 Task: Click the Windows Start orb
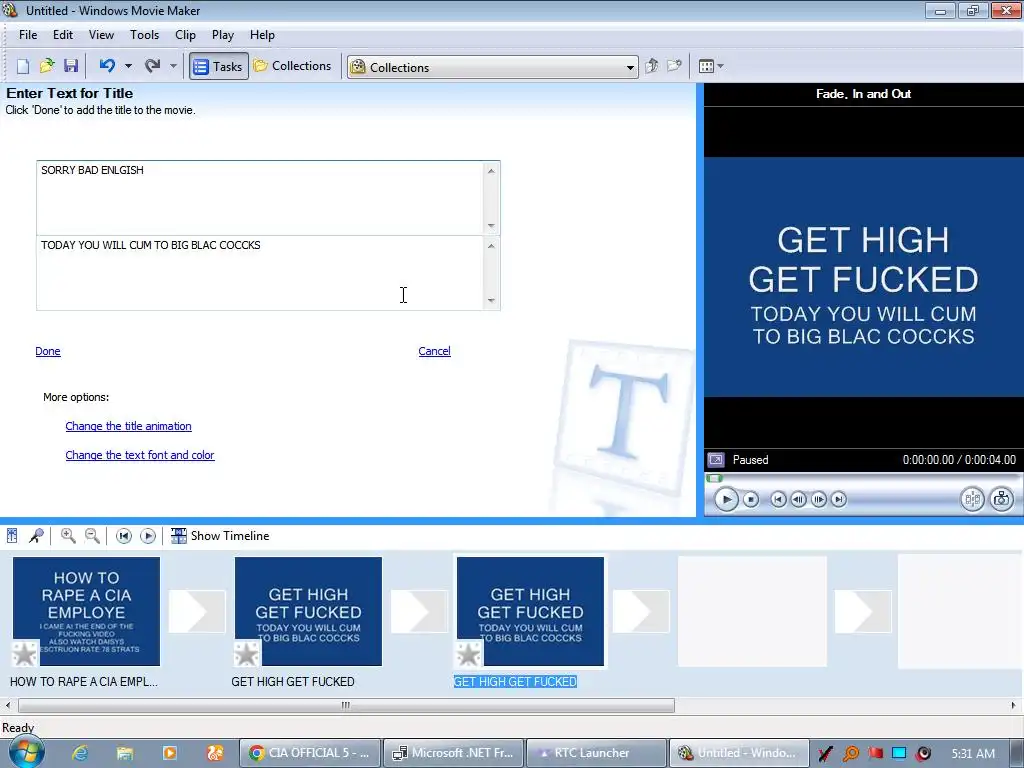point(27,751)
